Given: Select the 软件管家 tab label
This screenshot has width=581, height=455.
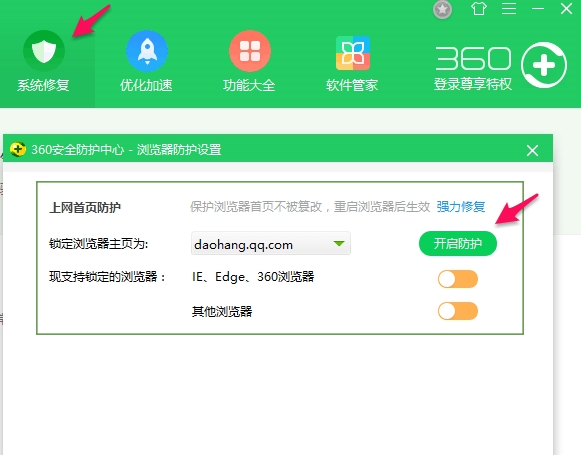Looking at the screenshot, I should tap(352, 85).
